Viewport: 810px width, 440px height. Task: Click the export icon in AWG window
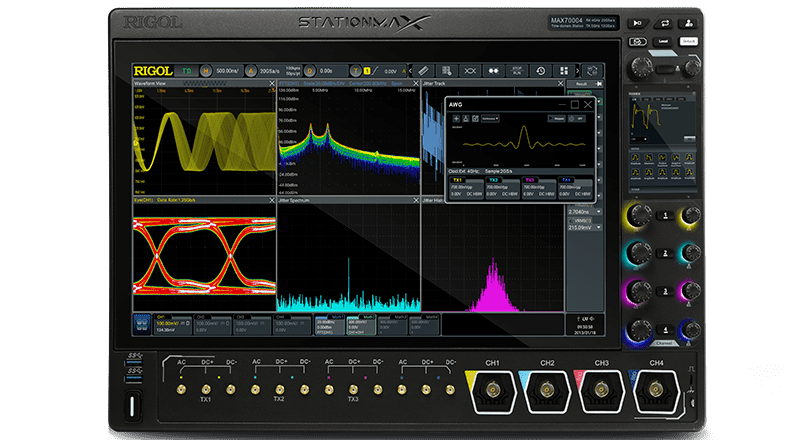pyautogui.click(x=475, y=119)
